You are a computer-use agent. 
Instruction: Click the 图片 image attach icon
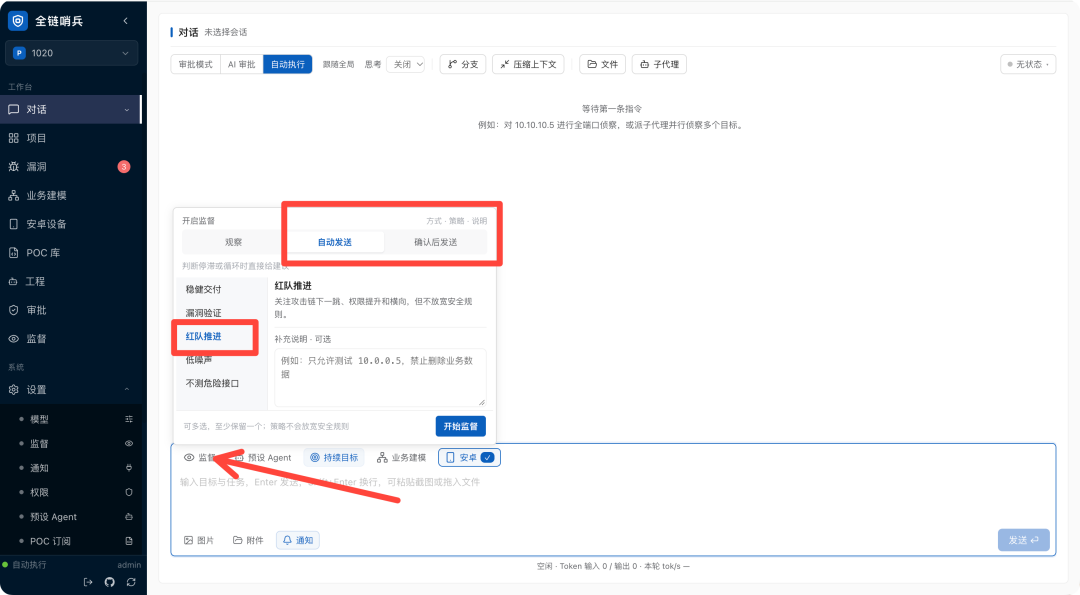point(189,541)
